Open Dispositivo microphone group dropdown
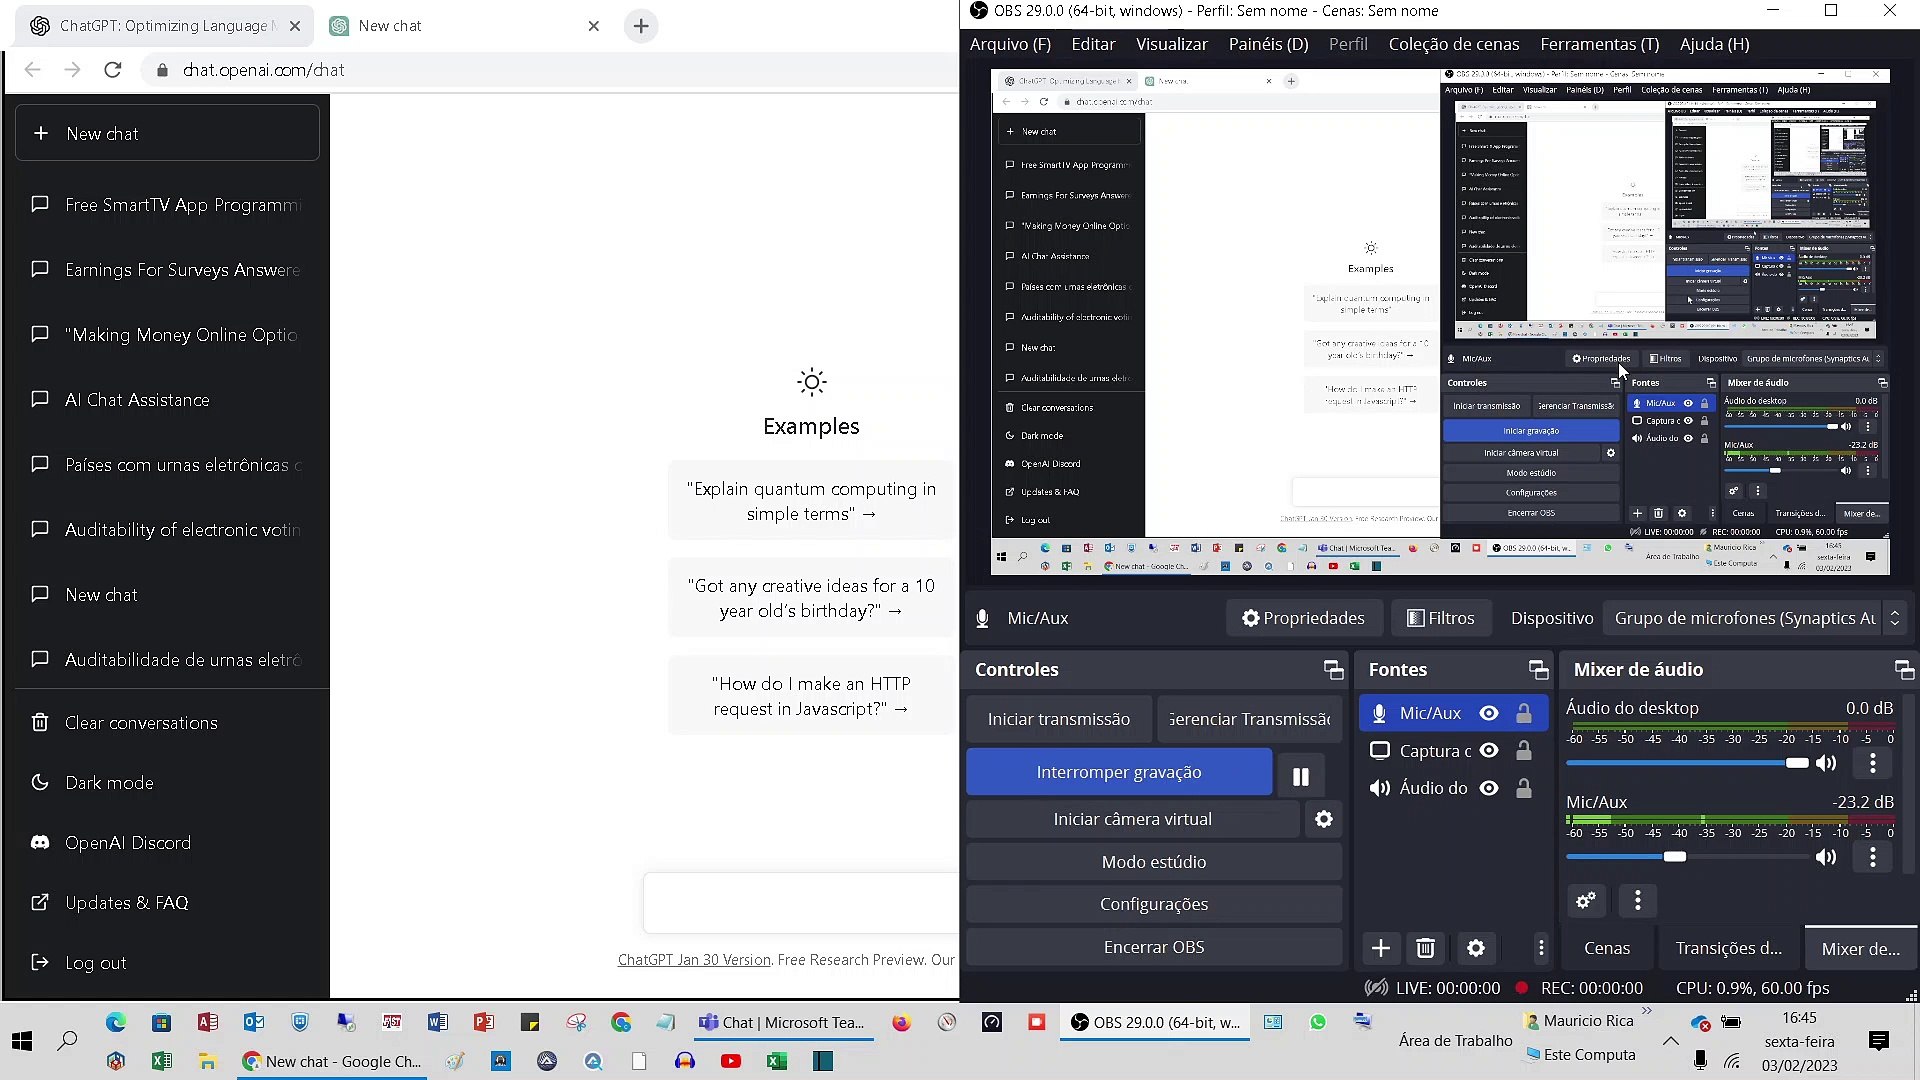 pyautogui.click(x=1755, y=618)
